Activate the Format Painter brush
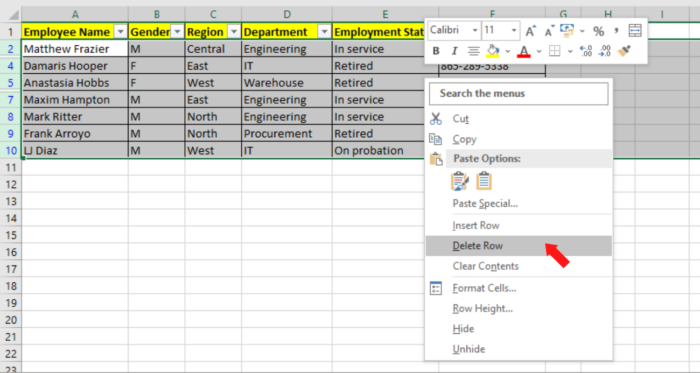Screen dimensions: 700x373 (x=624, y=51)
